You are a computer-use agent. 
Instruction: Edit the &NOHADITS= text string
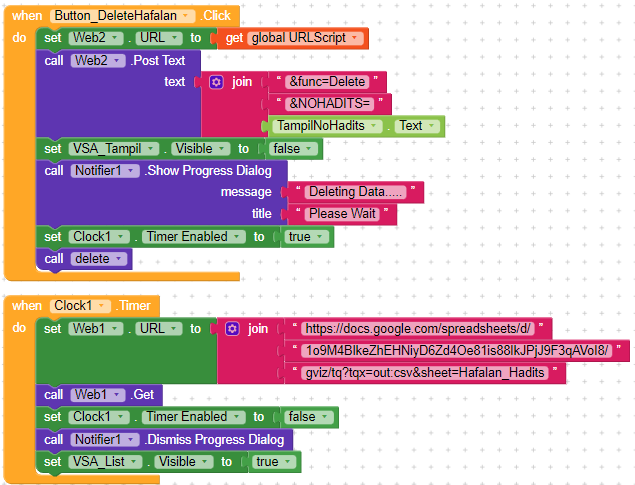tap(330, 104)
